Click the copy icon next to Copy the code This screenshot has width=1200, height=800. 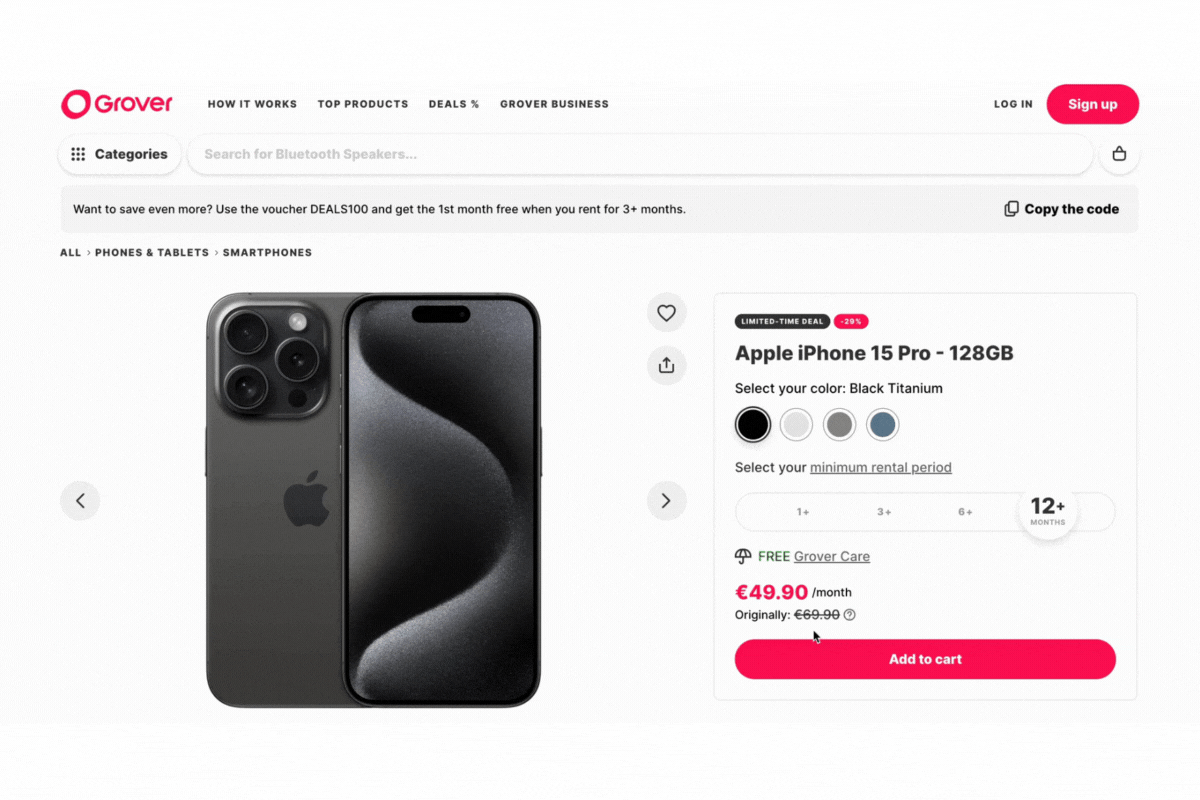click(x=1011, y=208)
